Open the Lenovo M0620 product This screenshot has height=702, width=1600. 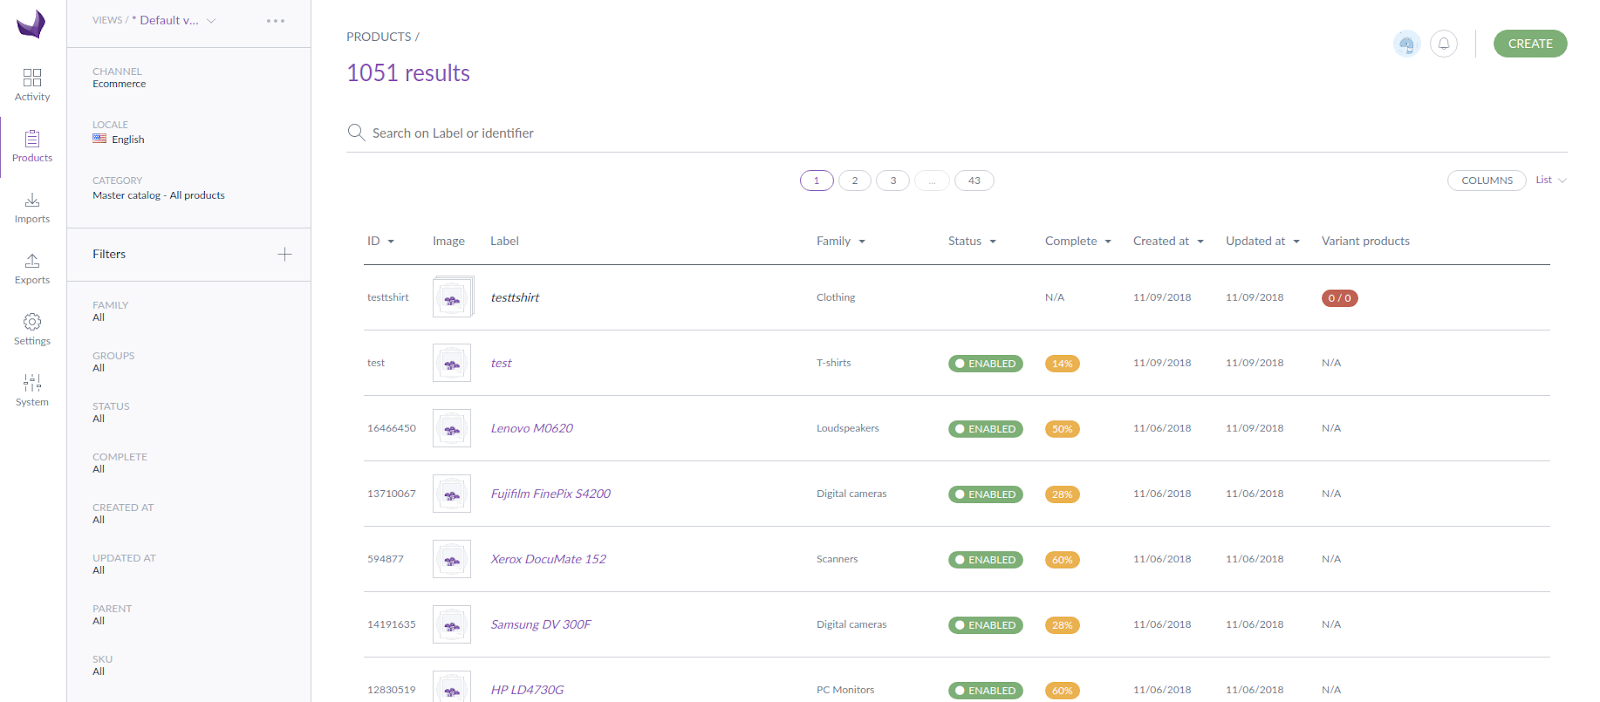[x=532, y=428]
